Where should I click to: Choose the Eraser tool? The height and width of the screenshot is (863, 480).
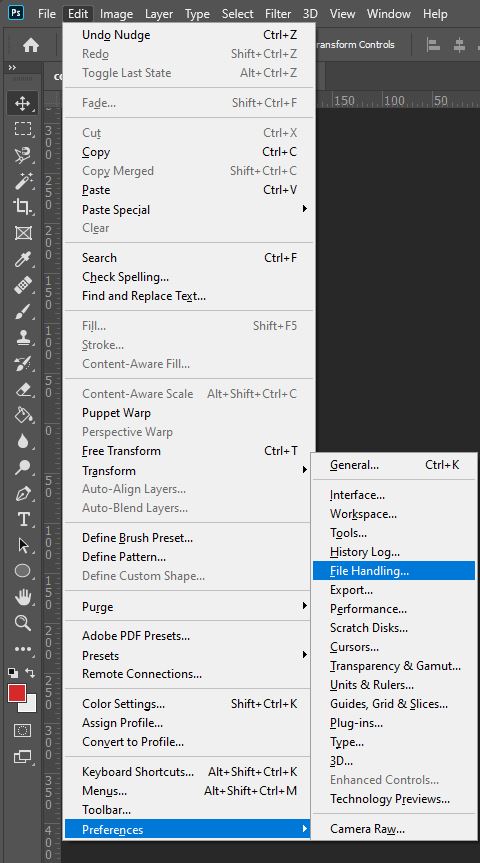23,390
